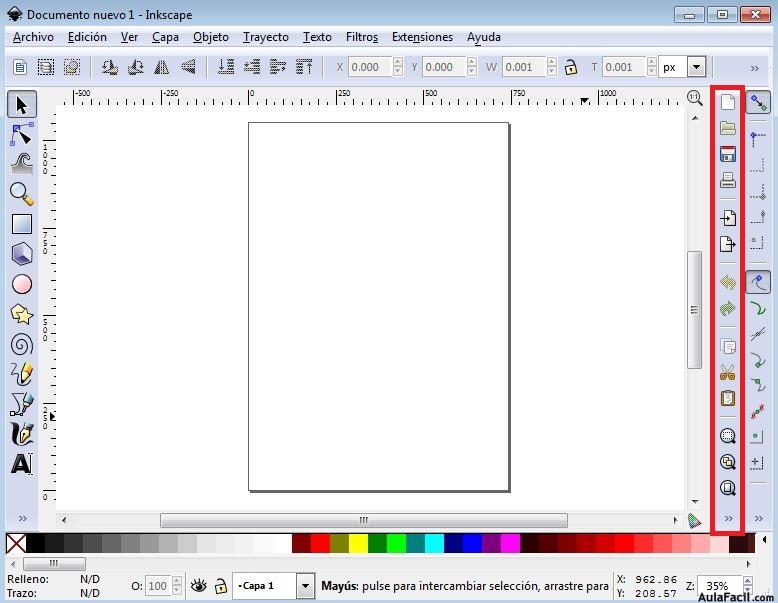The height and width of the screenshot is (603, 778).
Task: Click the no-color X swatch
Action: [x=16, y=543]
